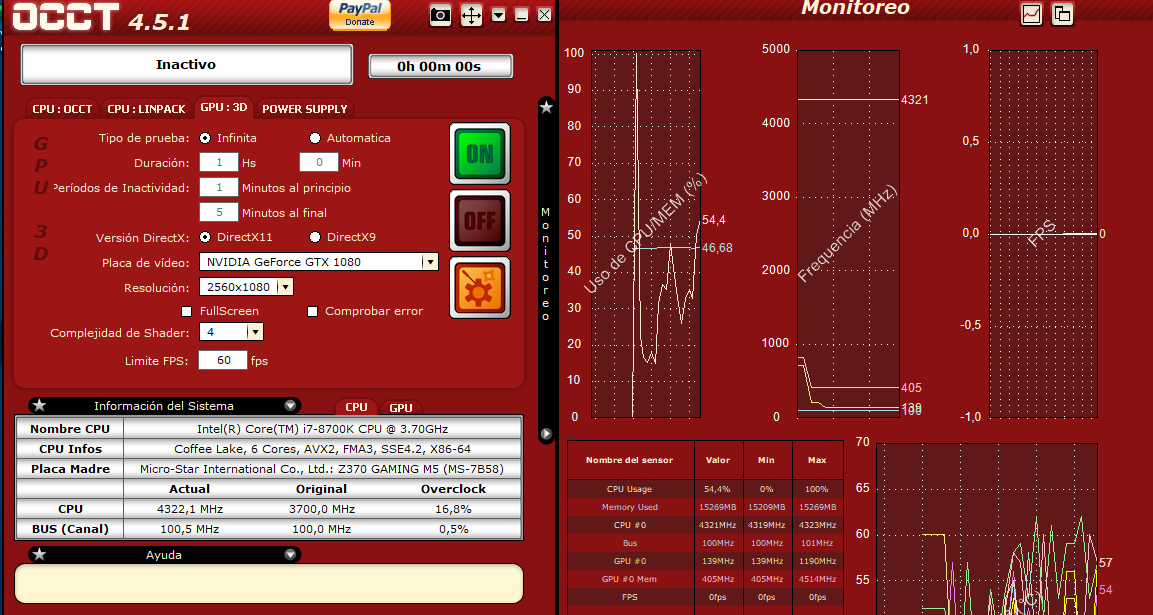The height and width of the screenshot is (615, 1153).
Task: Click the Duración minutes field
Action: point(319,163)
